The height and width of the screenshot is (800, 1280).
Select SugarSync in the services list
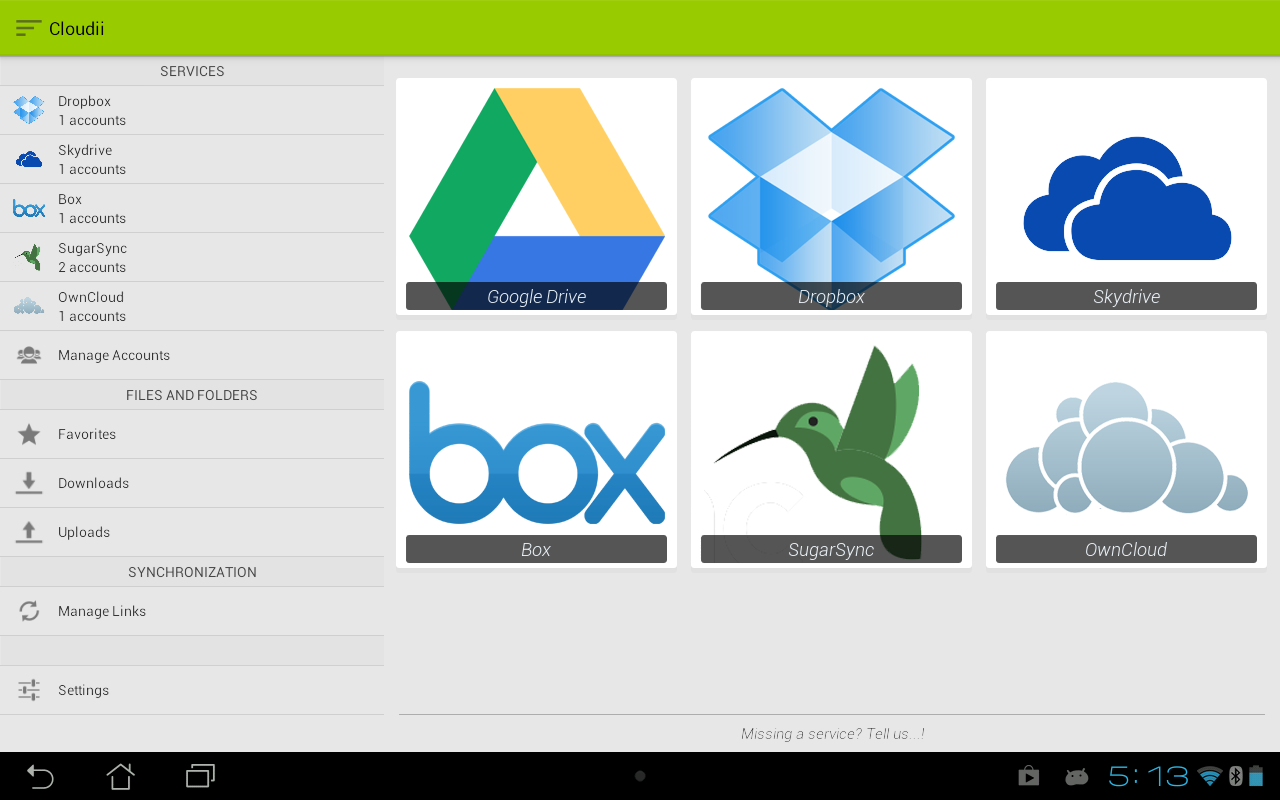pyautogui.click(x=192, y=257)
